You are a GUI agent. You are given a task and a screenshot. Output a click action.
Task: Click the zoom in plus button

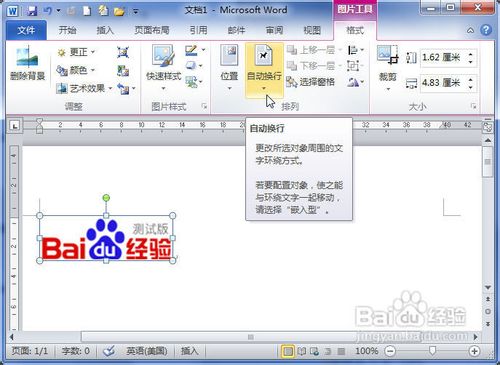[474, 351]
